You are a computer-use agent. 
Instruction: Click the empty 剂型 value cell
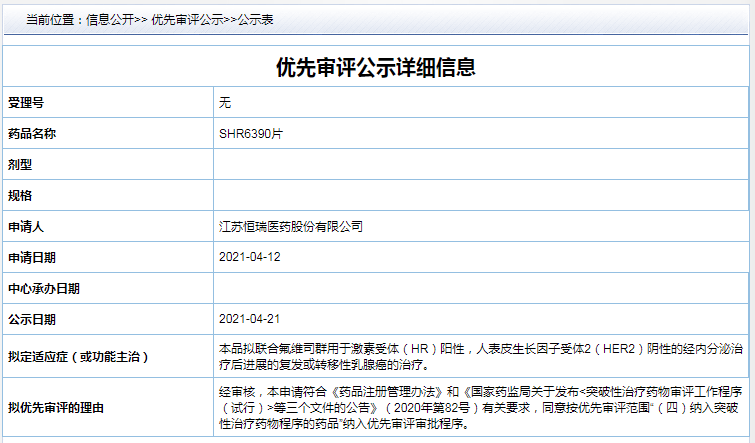coord(481,164)
